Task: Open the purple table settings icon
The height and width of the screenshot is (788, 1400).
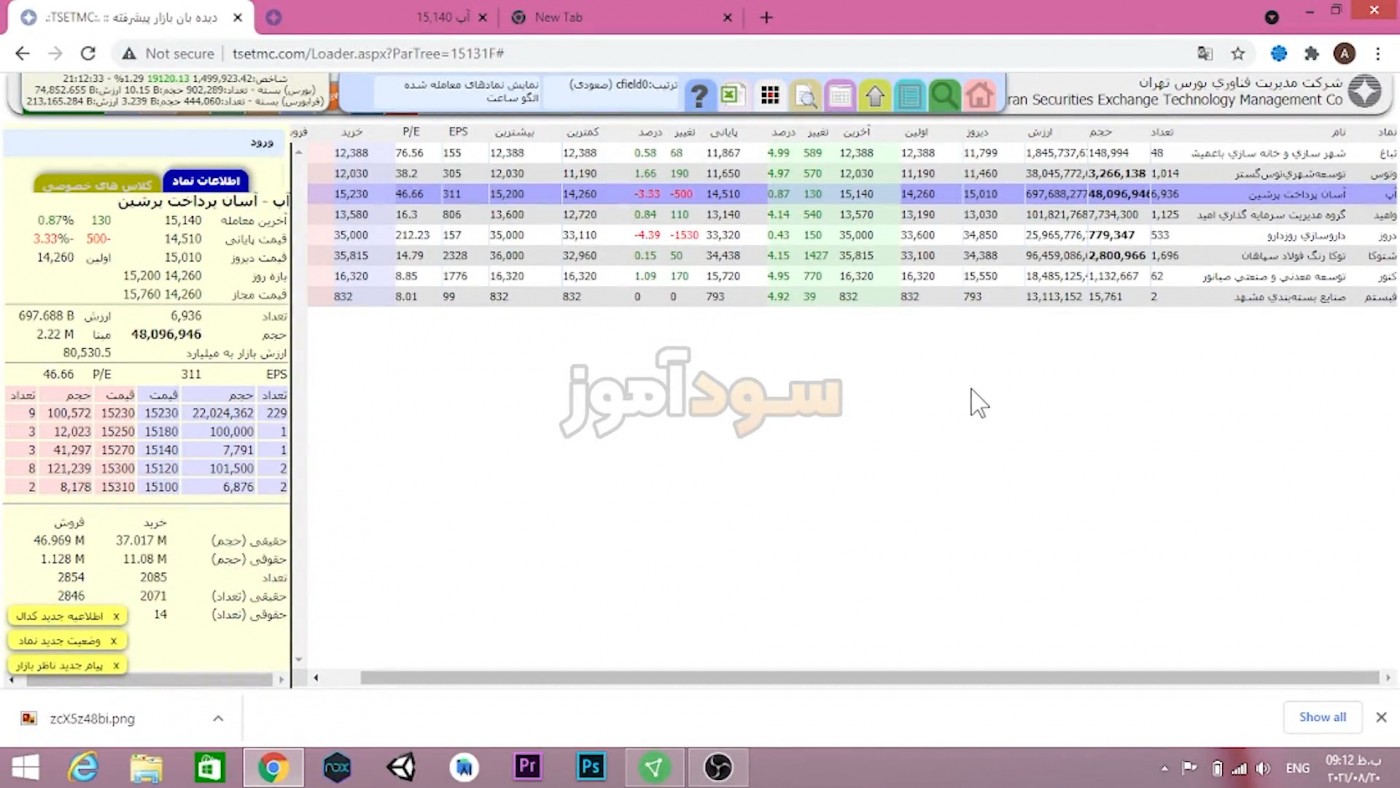Action: pos(840,96)
